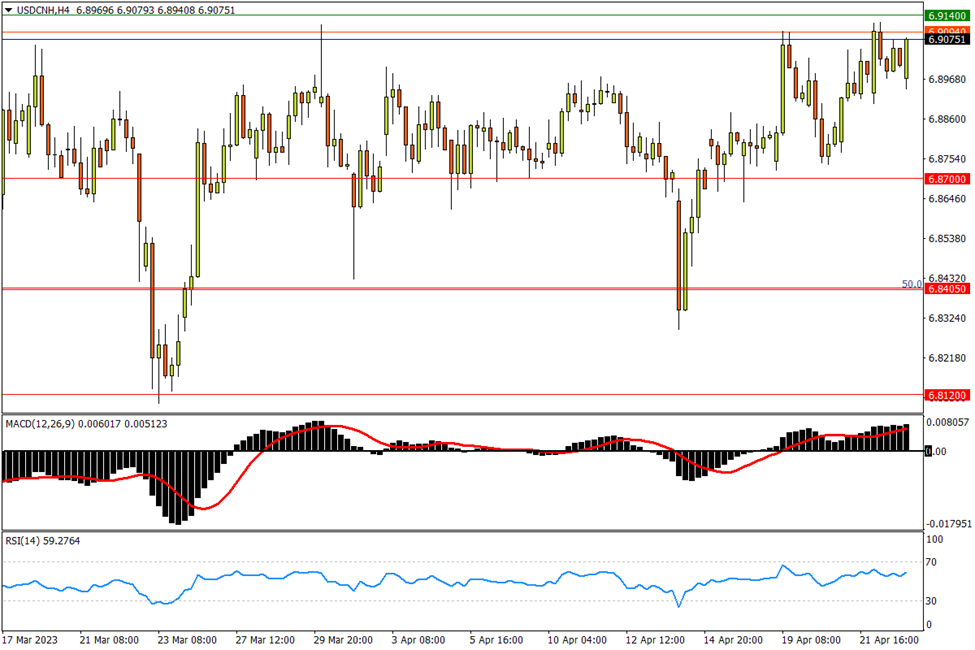The image size is (975, 650).
Task: Click the USDCNH,H4 symbol title
Action: [x=43, y=9]
